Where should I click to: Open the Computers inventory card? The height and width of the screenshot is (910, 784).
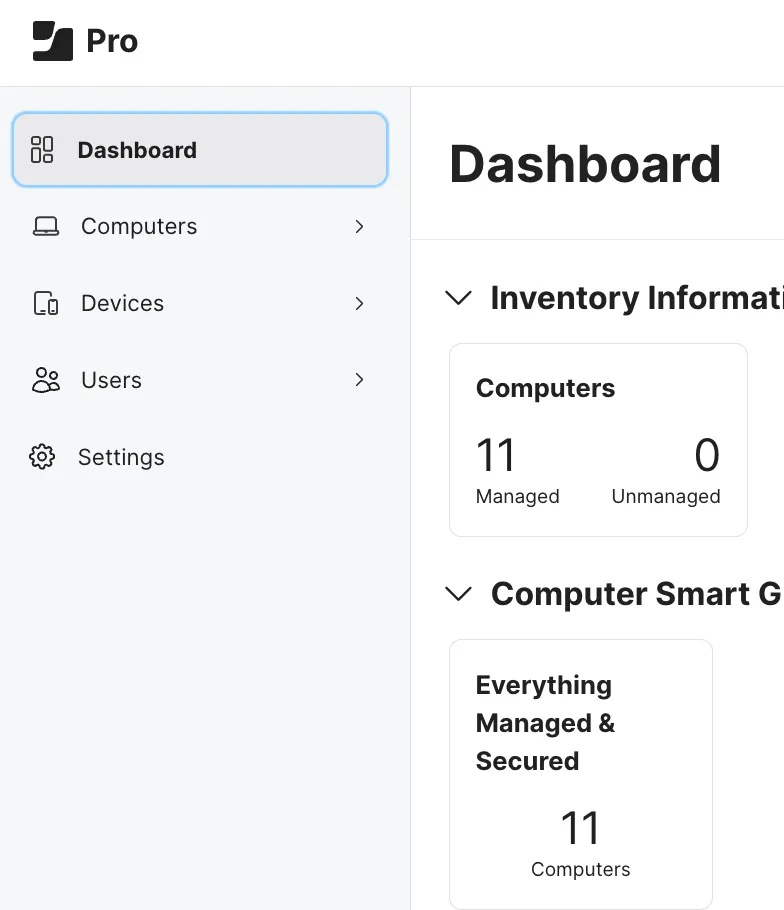coord(598,440)
